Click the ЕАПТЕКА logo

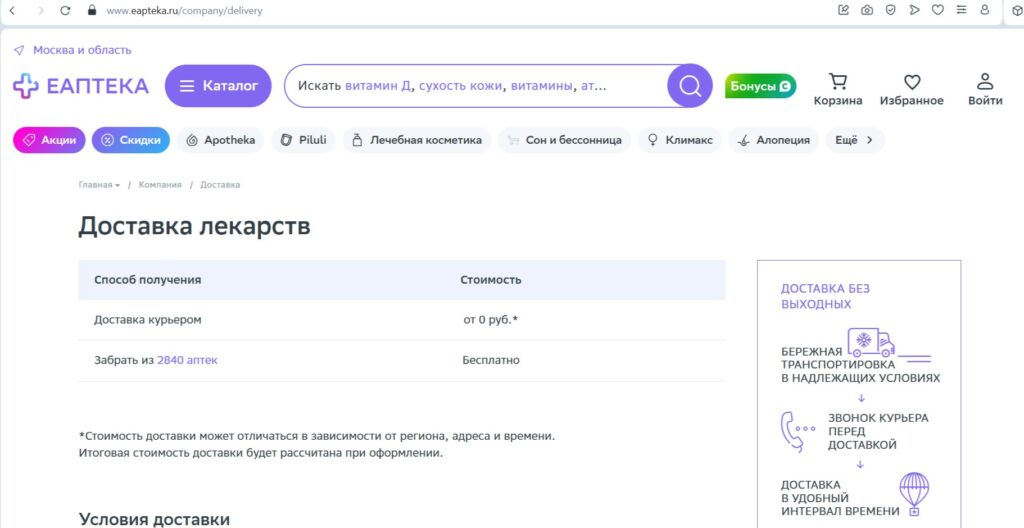(x=81, y=86)
